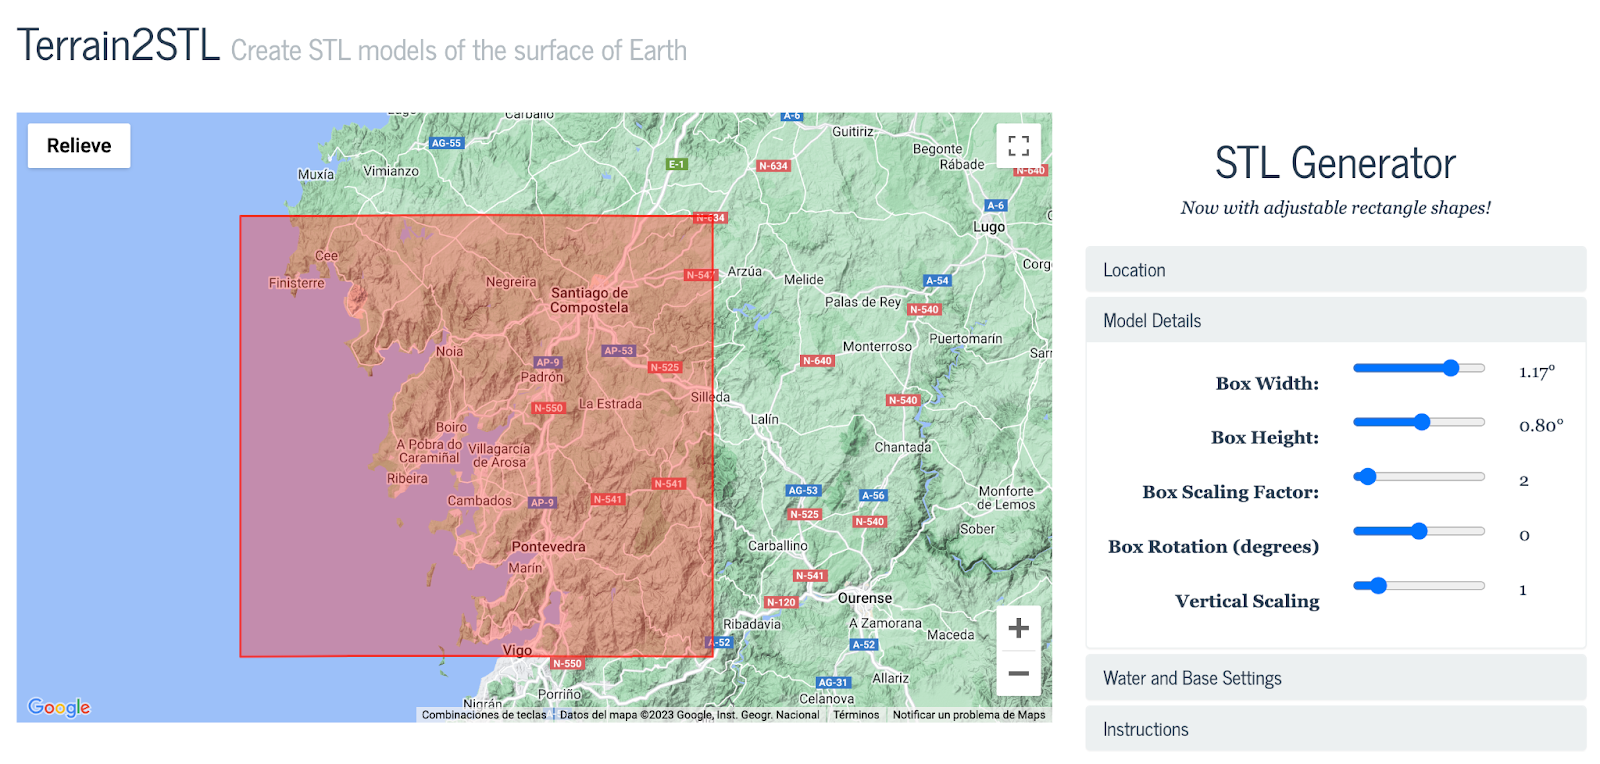Click the Muxía town label
Image resolution: width=1600 pixels, height=764 pixels.
point(316,174)
